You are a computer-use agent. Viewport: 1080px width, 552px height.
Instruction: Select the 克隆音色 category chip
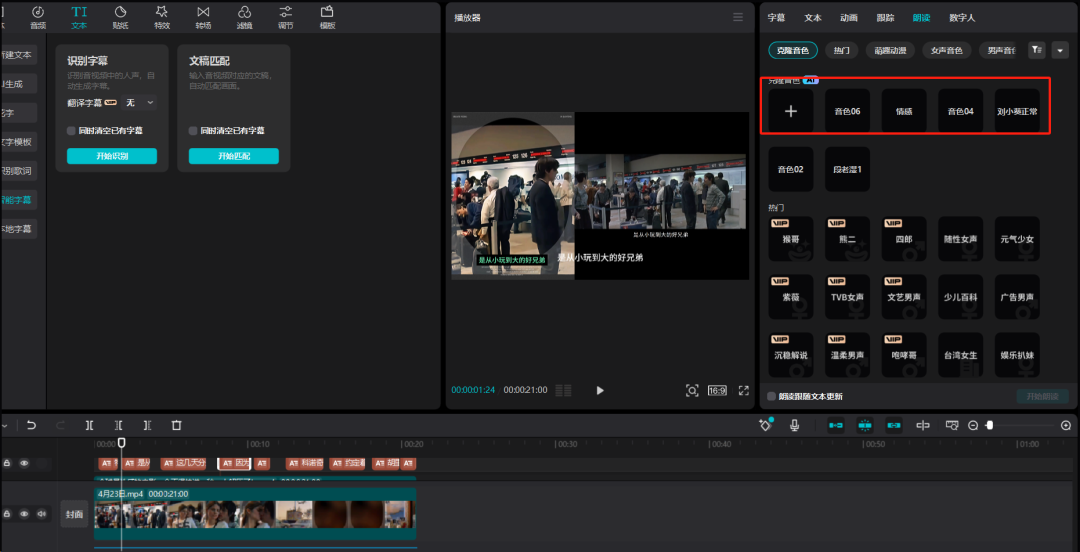click(793, 50)
